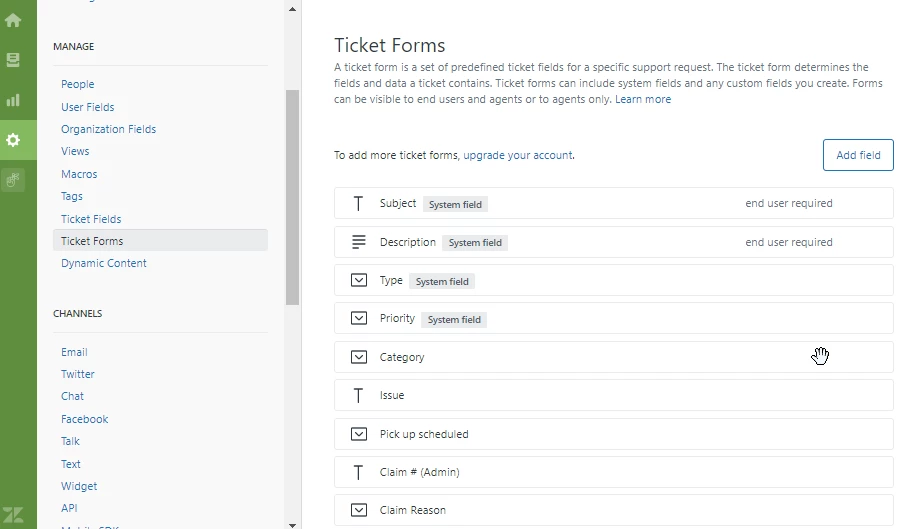
Task: Open the apps icon below the gear
Action: 13,180
